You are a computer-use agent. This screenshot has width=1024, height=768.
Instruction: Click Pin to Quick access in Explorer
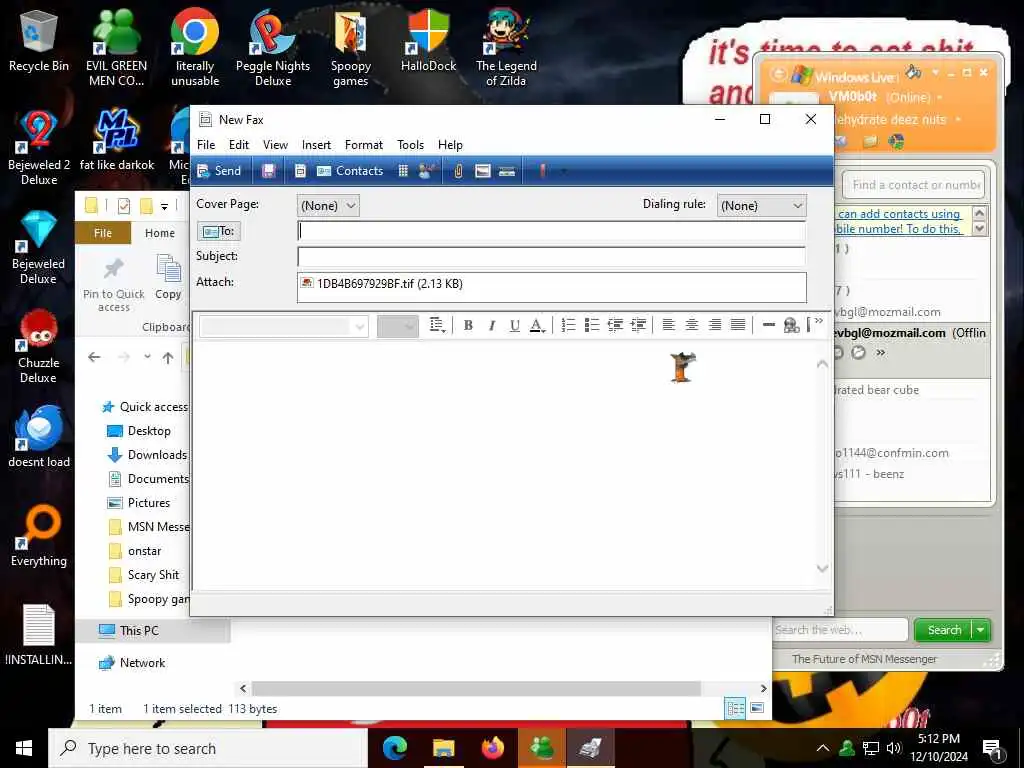pos(114,285)
